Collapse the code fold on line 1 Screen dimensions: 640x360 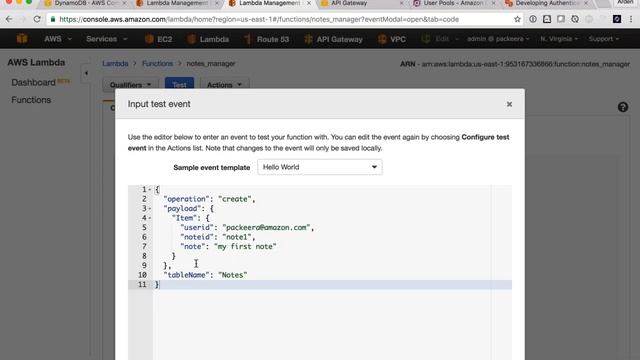pos(149,189)
